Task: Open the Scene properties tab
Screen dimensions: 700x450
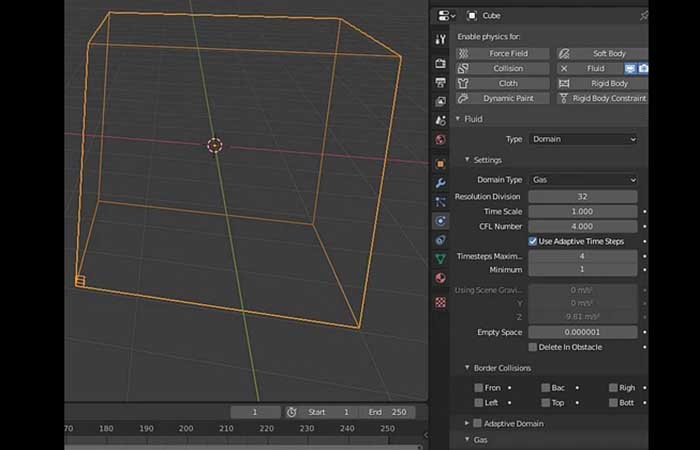Action: [441, 120]
